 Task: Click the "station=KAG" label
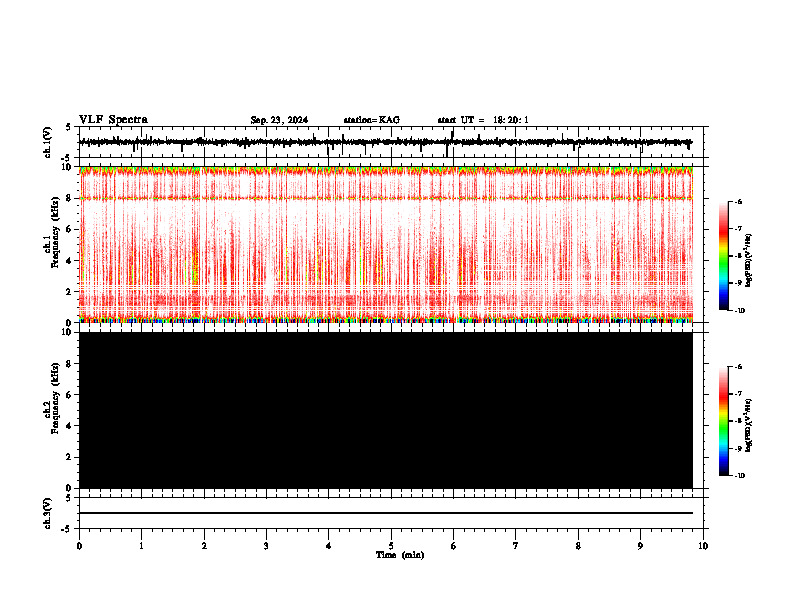coord(371,120)
